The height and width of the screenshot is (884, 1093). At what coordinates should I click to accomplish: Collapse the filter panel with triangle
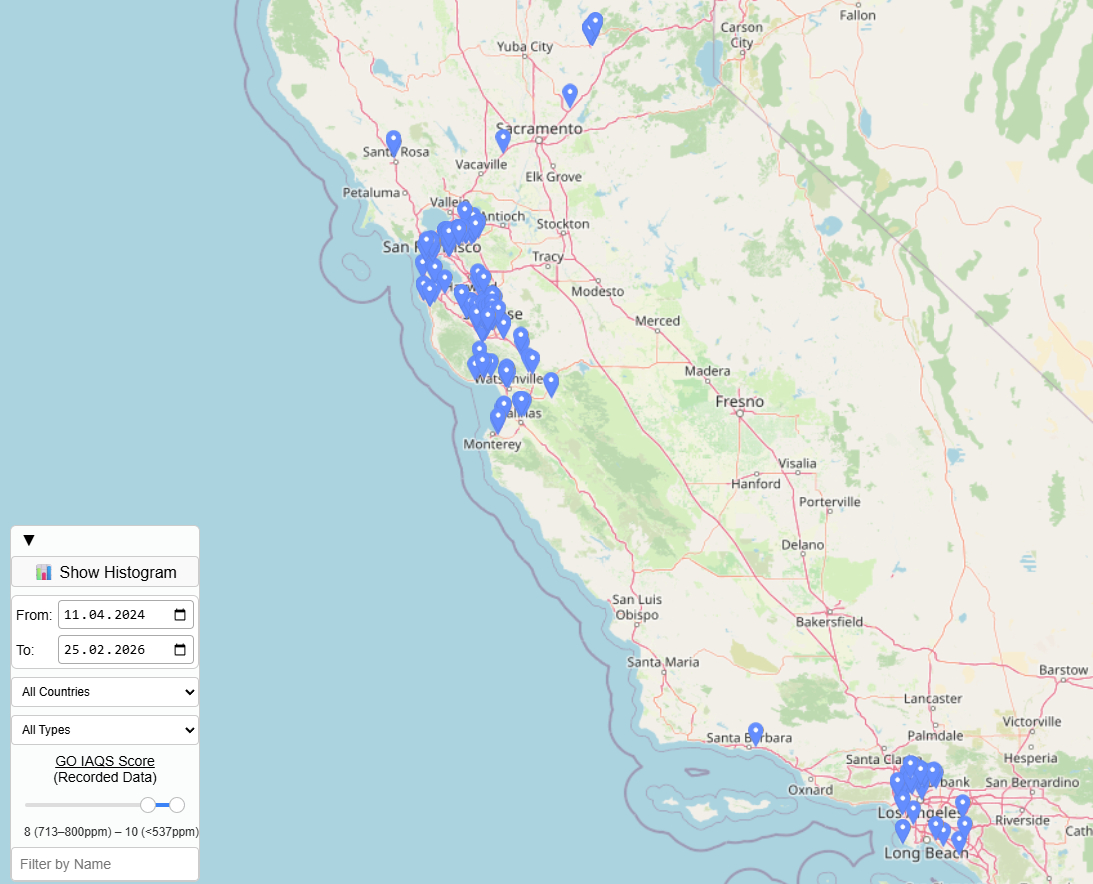[29, 541]
